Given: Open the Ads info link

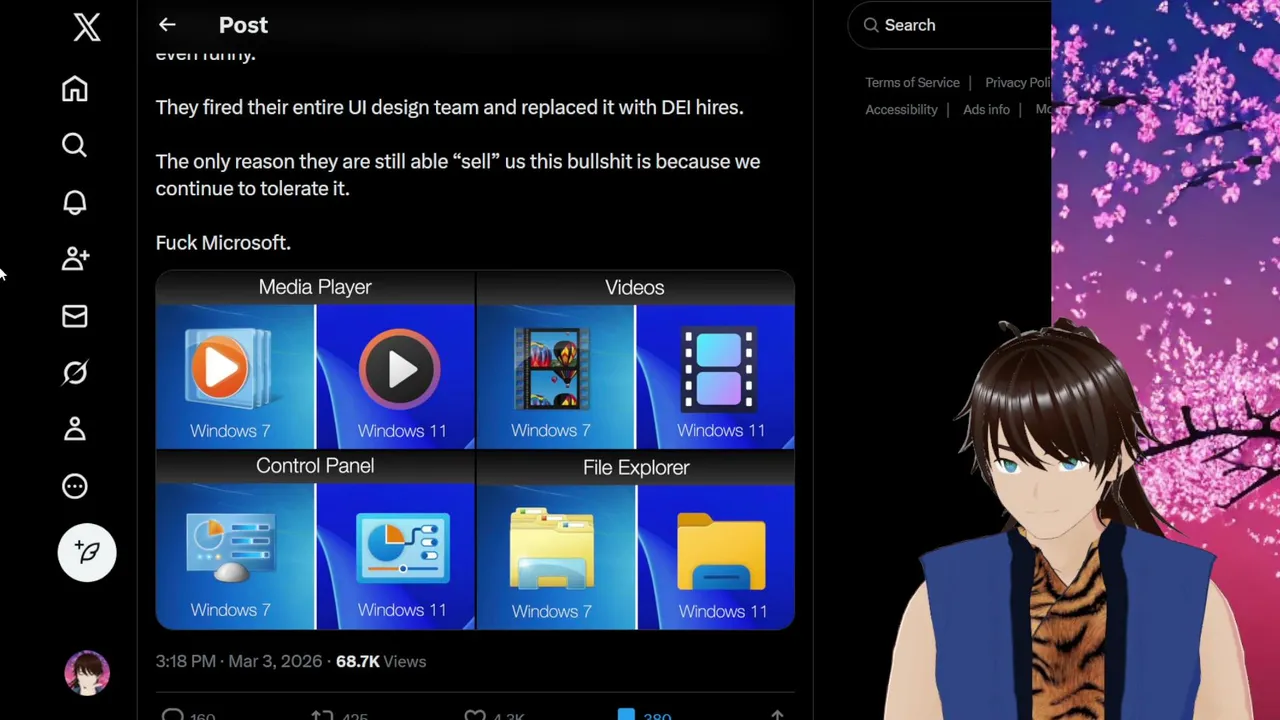Looking at the screenshot, I should (986, 110).
